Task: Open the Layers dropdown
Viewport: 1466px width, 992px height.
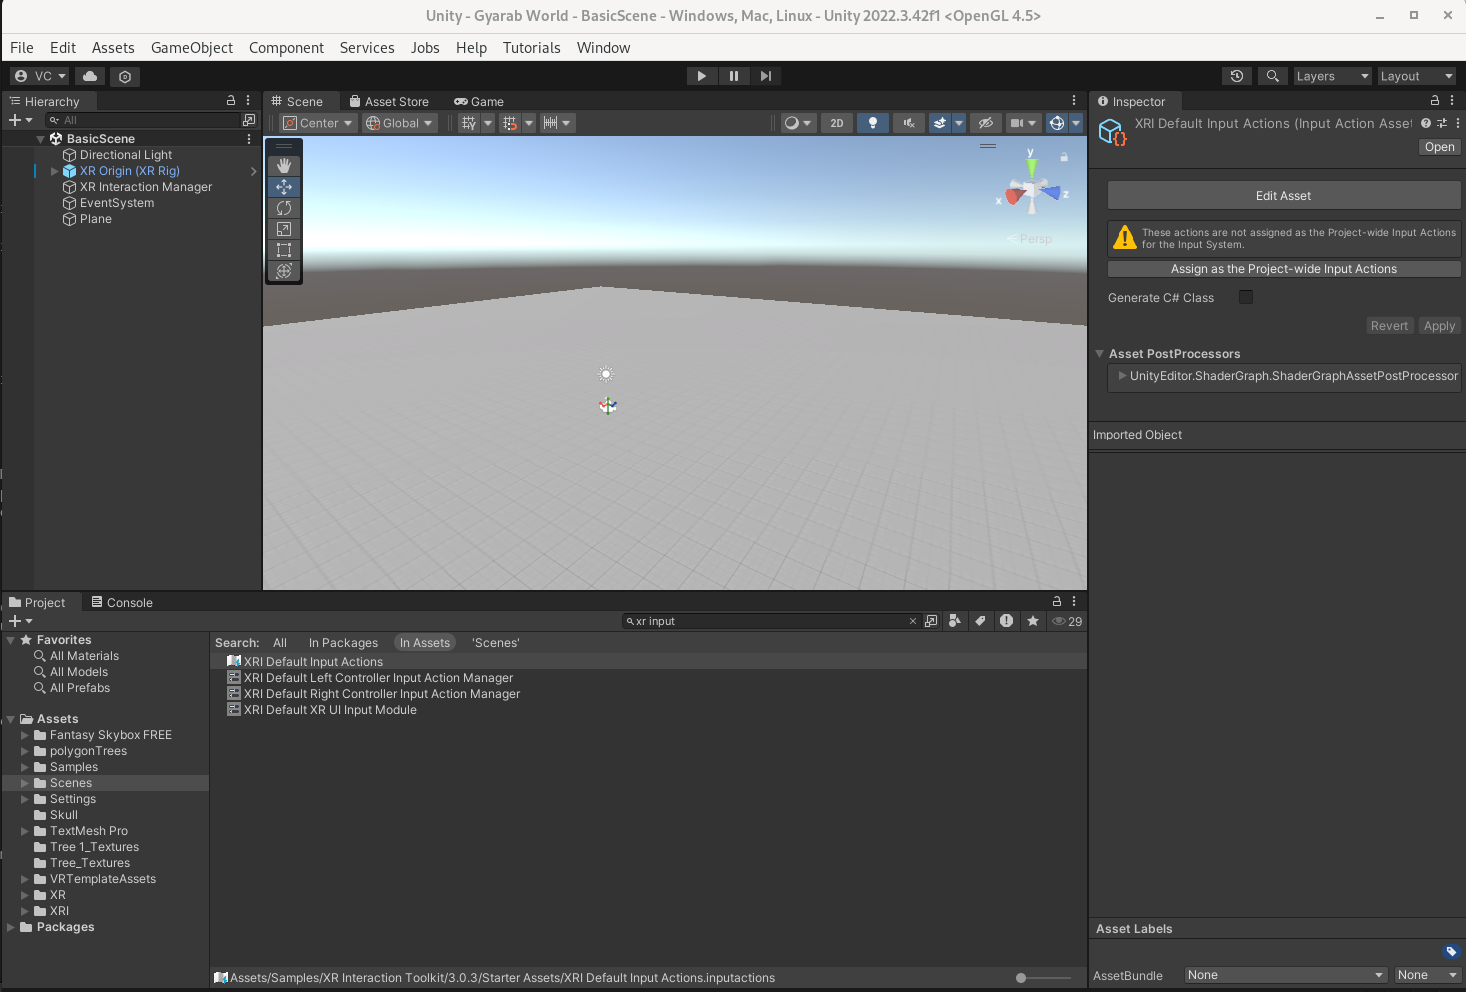Action: click(1332, 76)
